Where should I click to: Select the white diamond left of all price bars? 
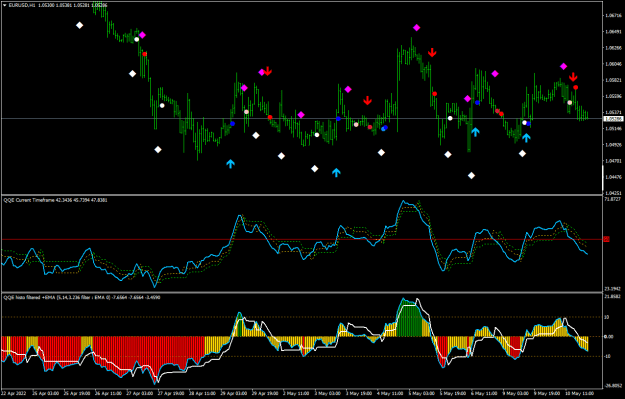(x=80, y=26)
